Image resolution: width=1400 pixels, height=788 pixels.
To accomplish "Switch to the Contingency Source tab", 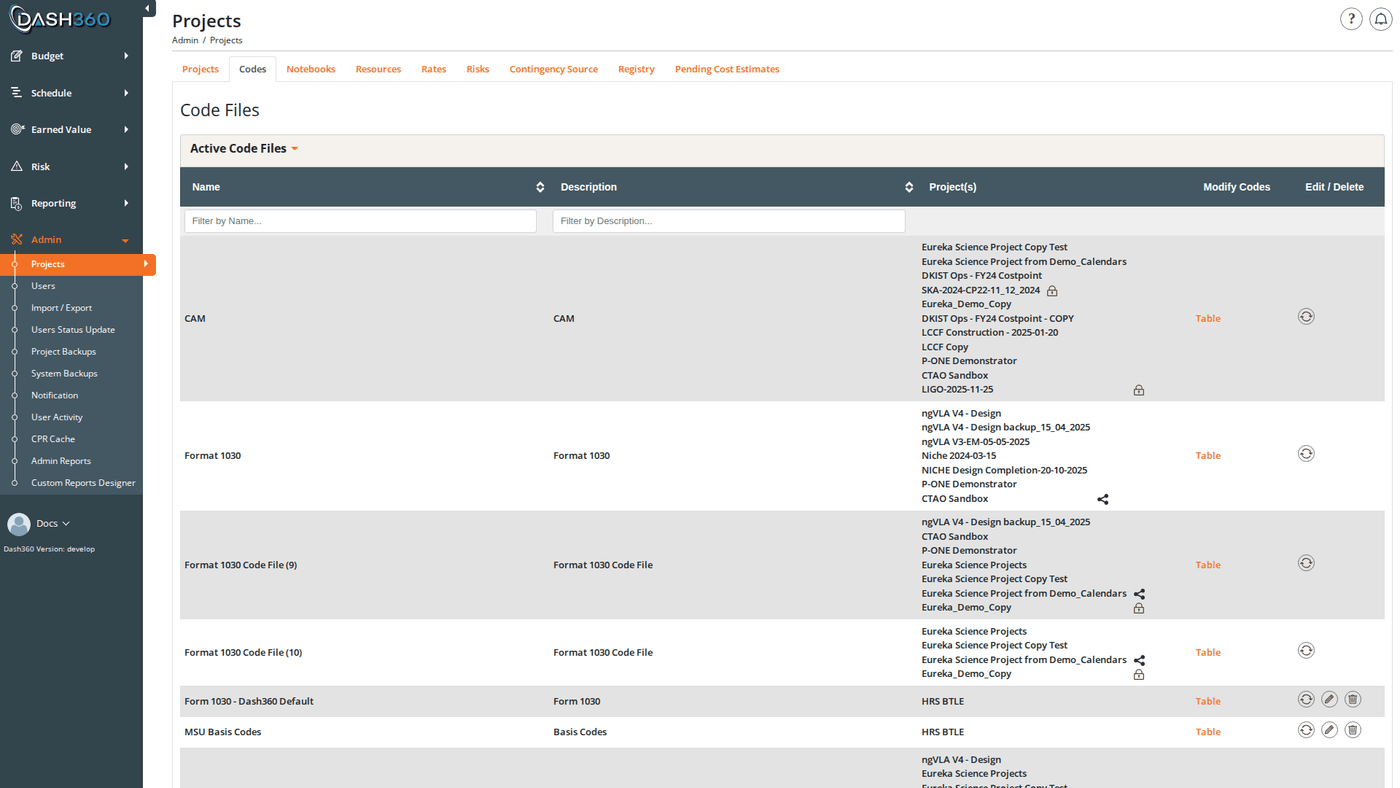I will pyautogui.click(x=554, y=69).
